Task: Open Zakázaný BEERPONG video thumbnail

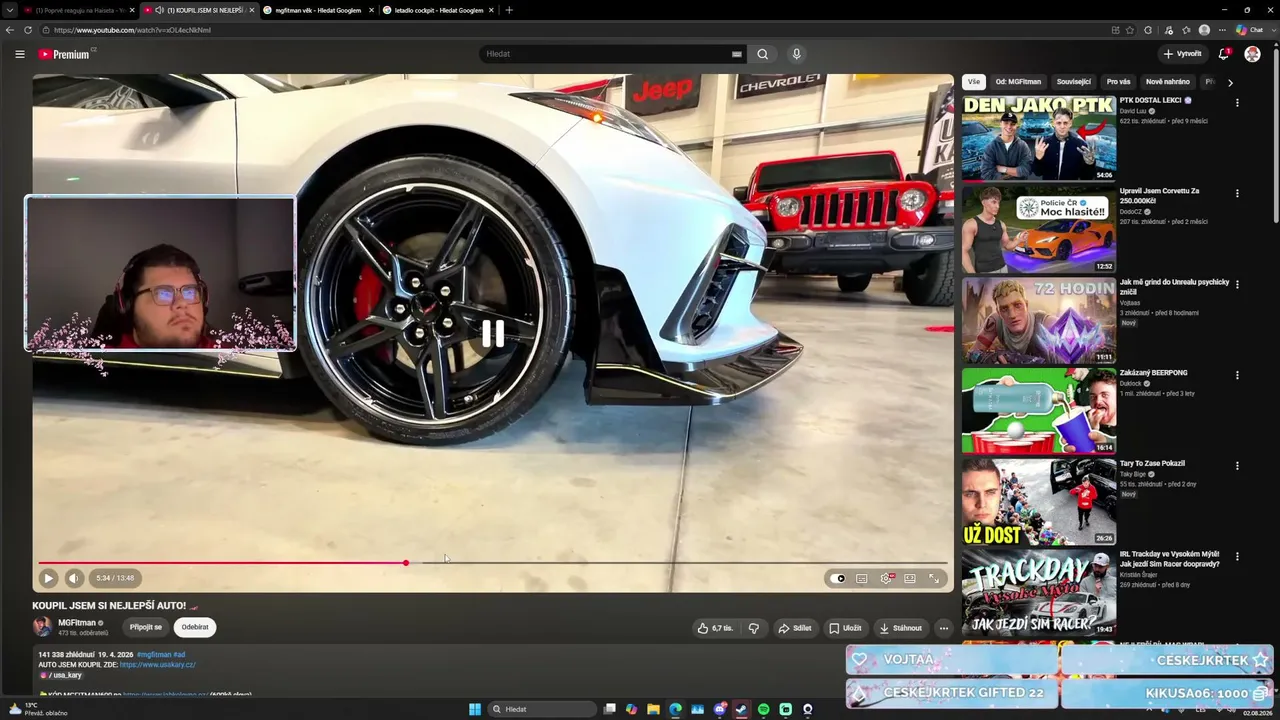Action: pos(1039,411)
